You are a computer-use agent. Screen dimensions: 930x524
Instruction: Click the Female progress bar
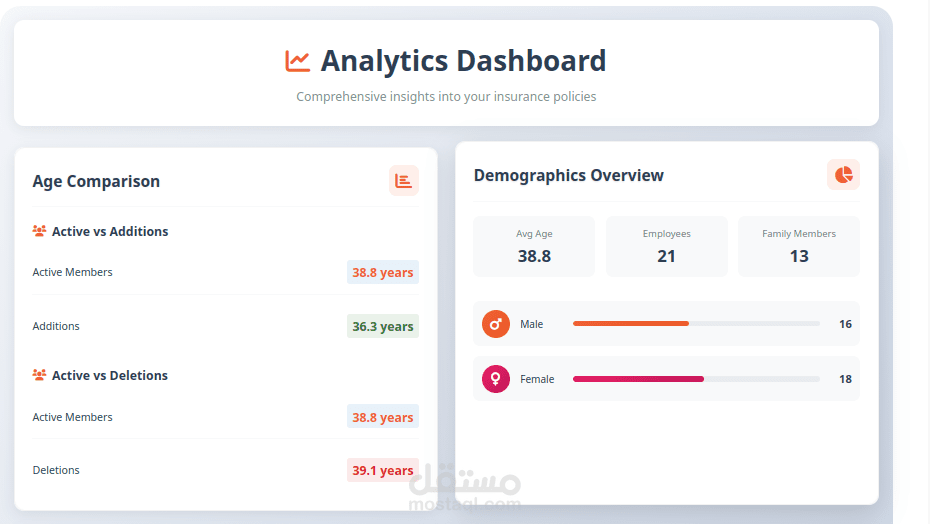pos(696,379)
